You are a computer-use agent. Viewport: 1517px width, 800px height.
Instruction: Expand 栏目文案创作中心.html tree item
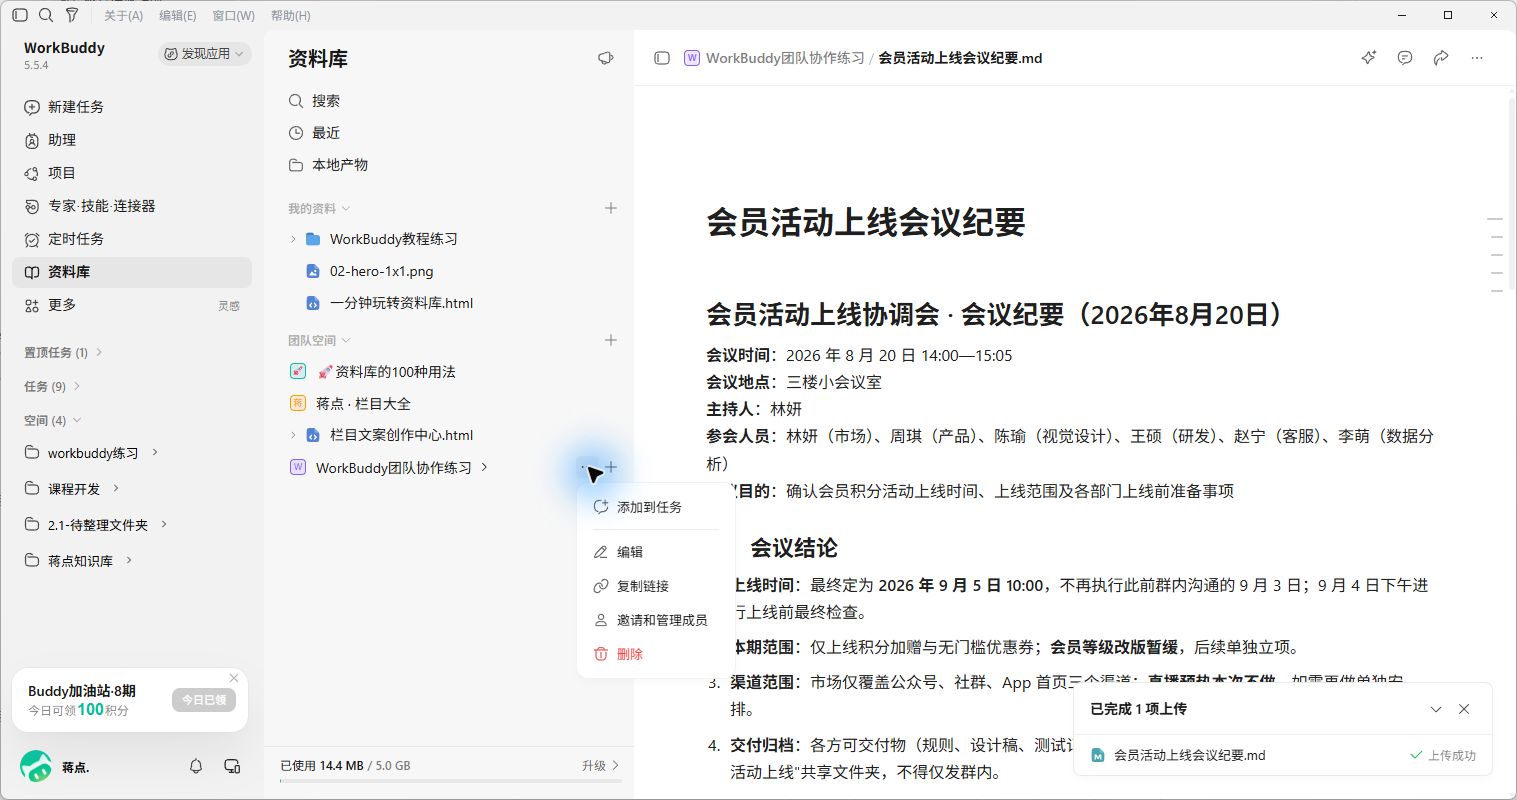(293, 435)
